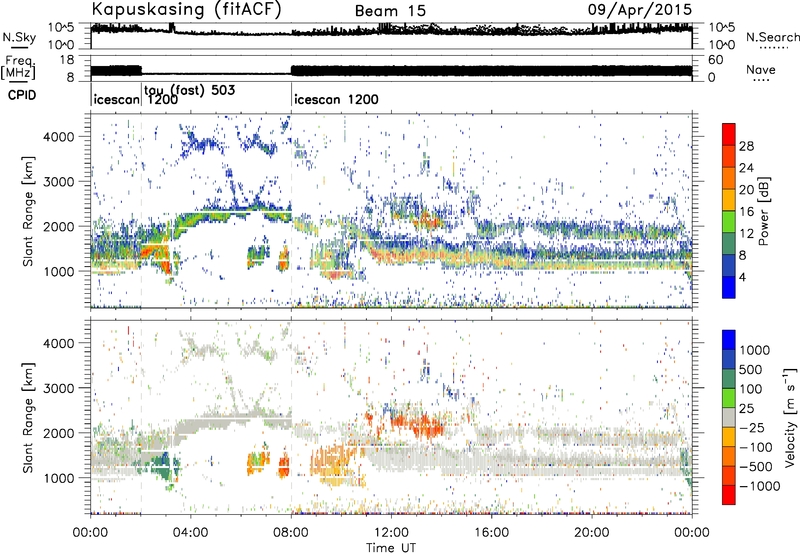Click the 'Slant Range [km]' label on the velocity panel
Viewport: 800px width, 554px height.
[28, 417]
